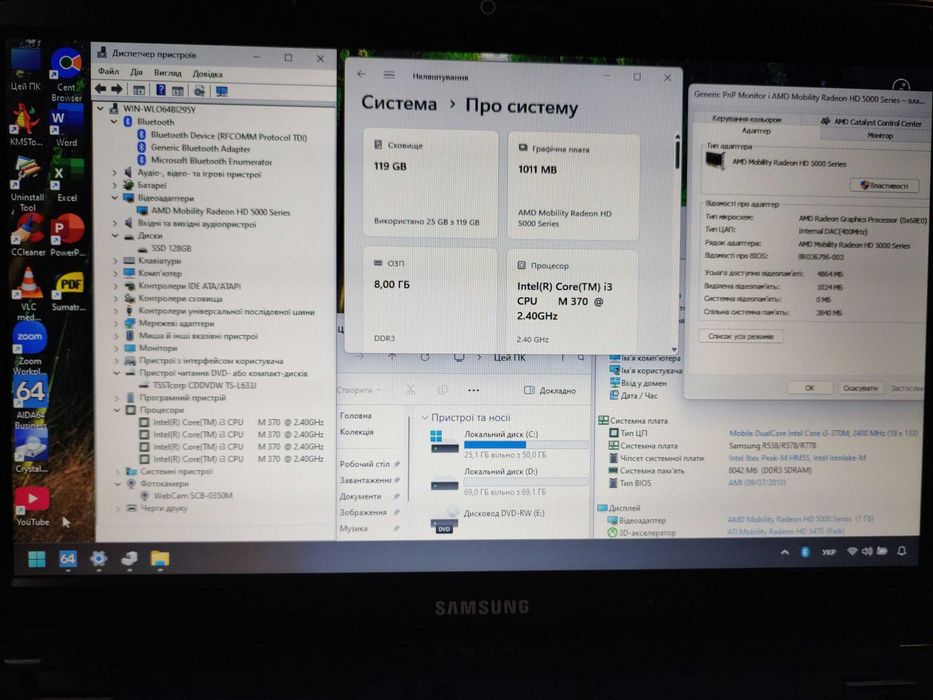Click the Докладно button in Explorer

tap(550, 390)
